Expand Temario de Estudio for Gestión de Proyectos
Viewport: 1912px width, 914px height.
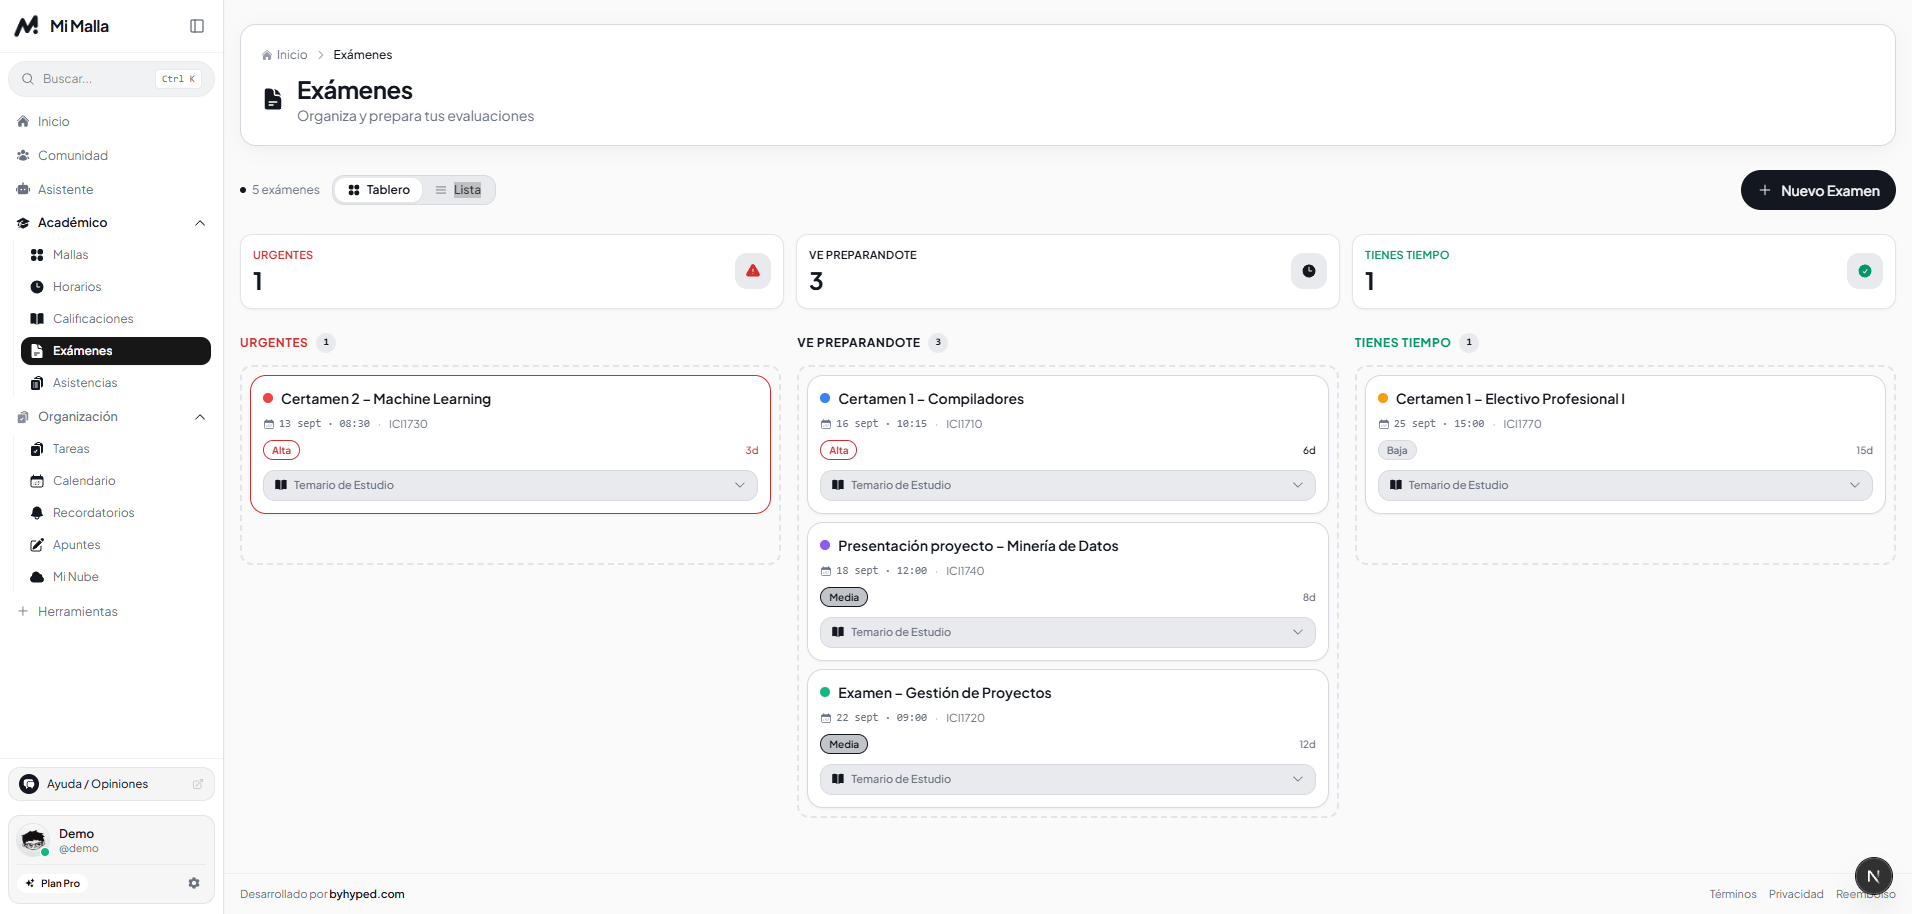pyautogui.click(x=1067, y=779)
